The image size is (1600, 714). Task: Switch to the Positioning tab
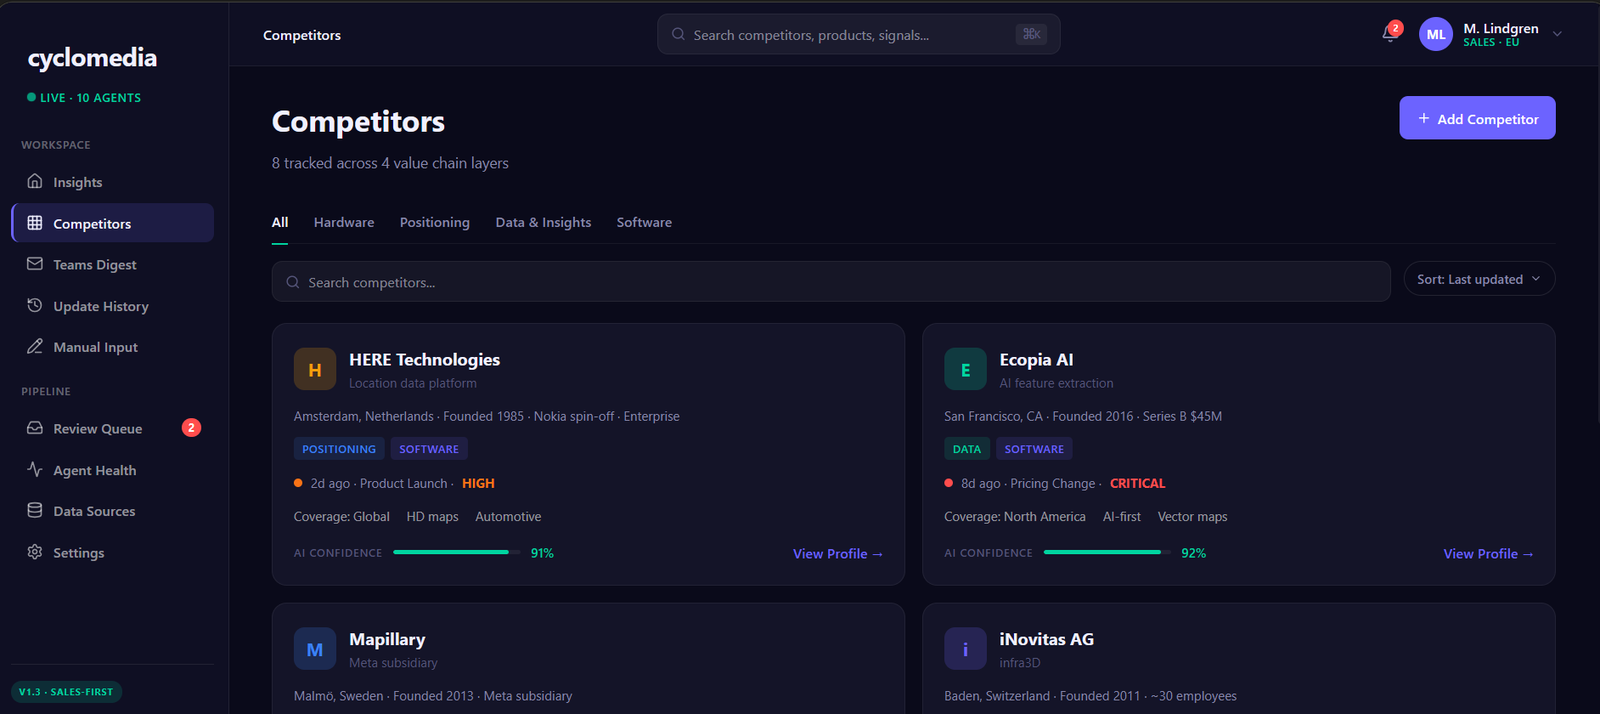(x=435, y=222)
